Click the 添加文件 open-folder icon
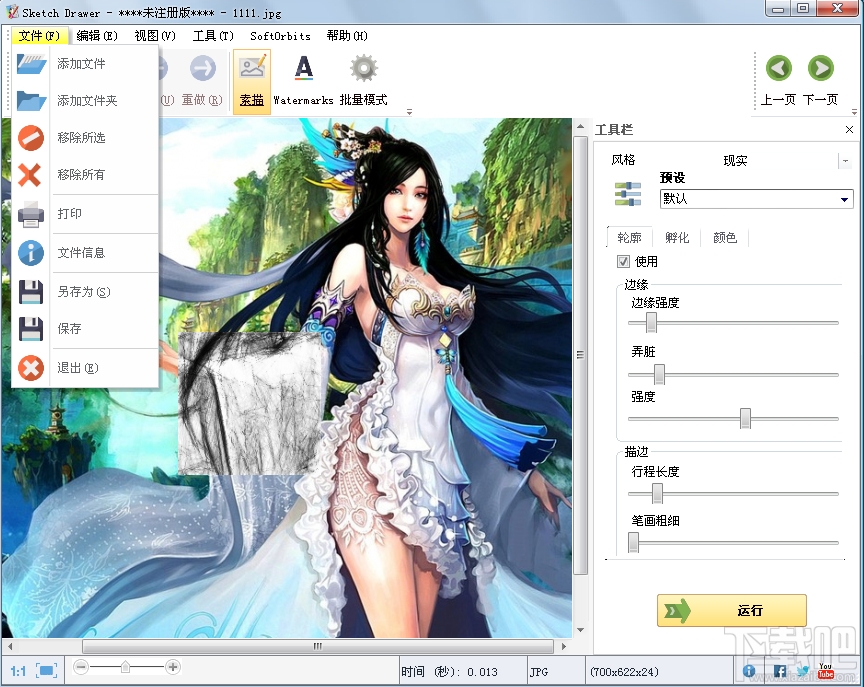Screen dimensions: 864x687 coord(31,64)
